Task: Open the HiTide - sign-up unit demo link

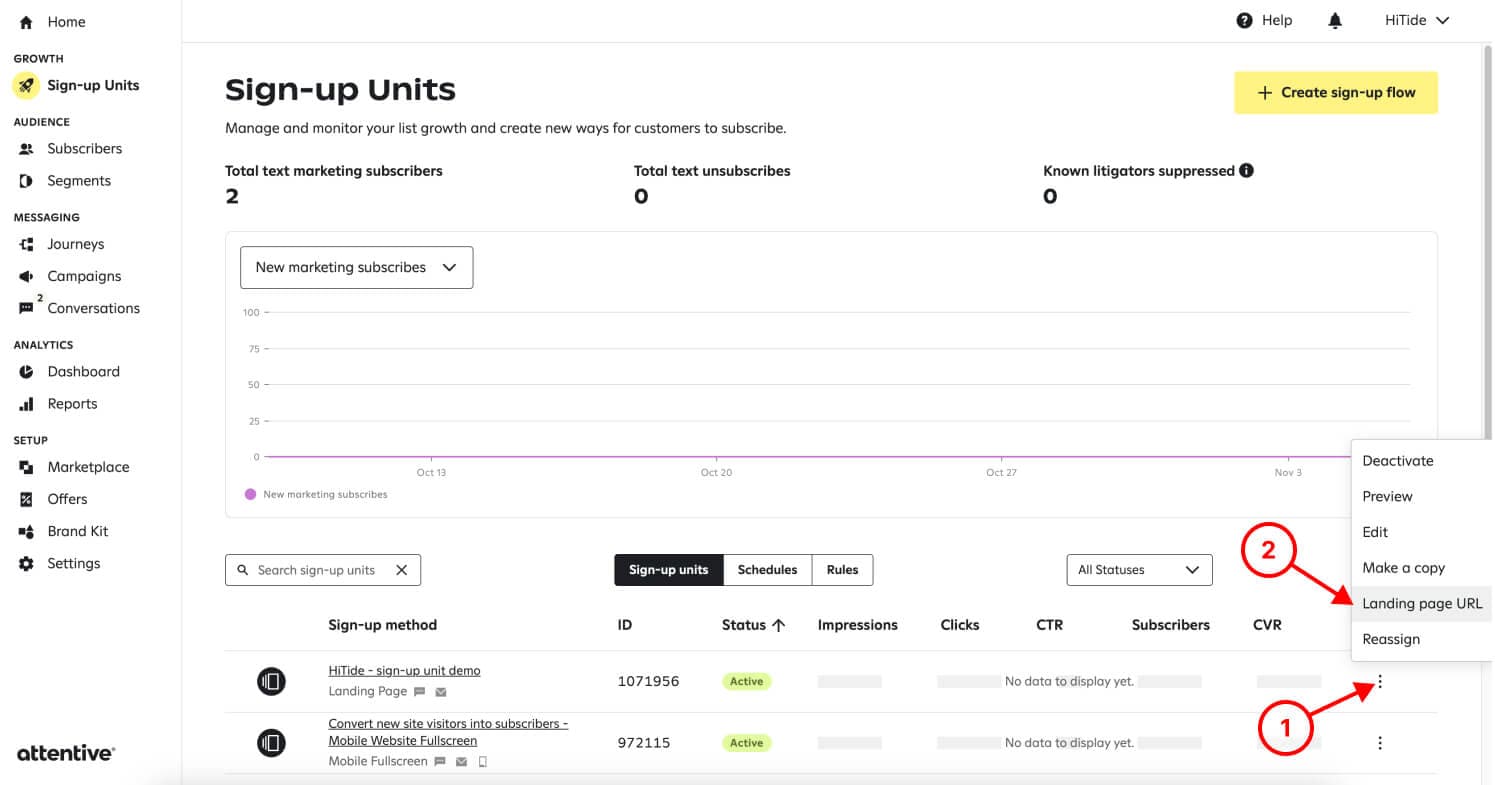Action: [x=404, y=670]
